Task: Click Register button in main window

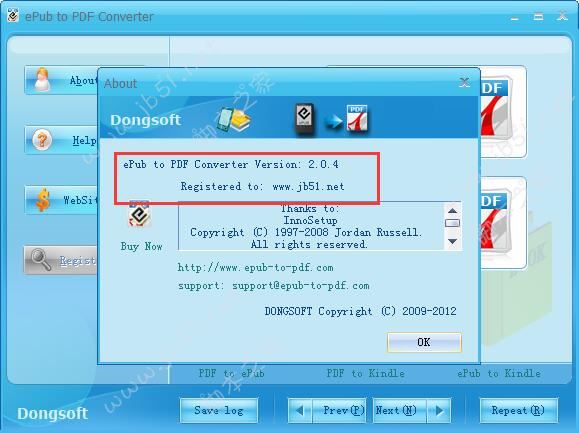Action: point(61,260)
